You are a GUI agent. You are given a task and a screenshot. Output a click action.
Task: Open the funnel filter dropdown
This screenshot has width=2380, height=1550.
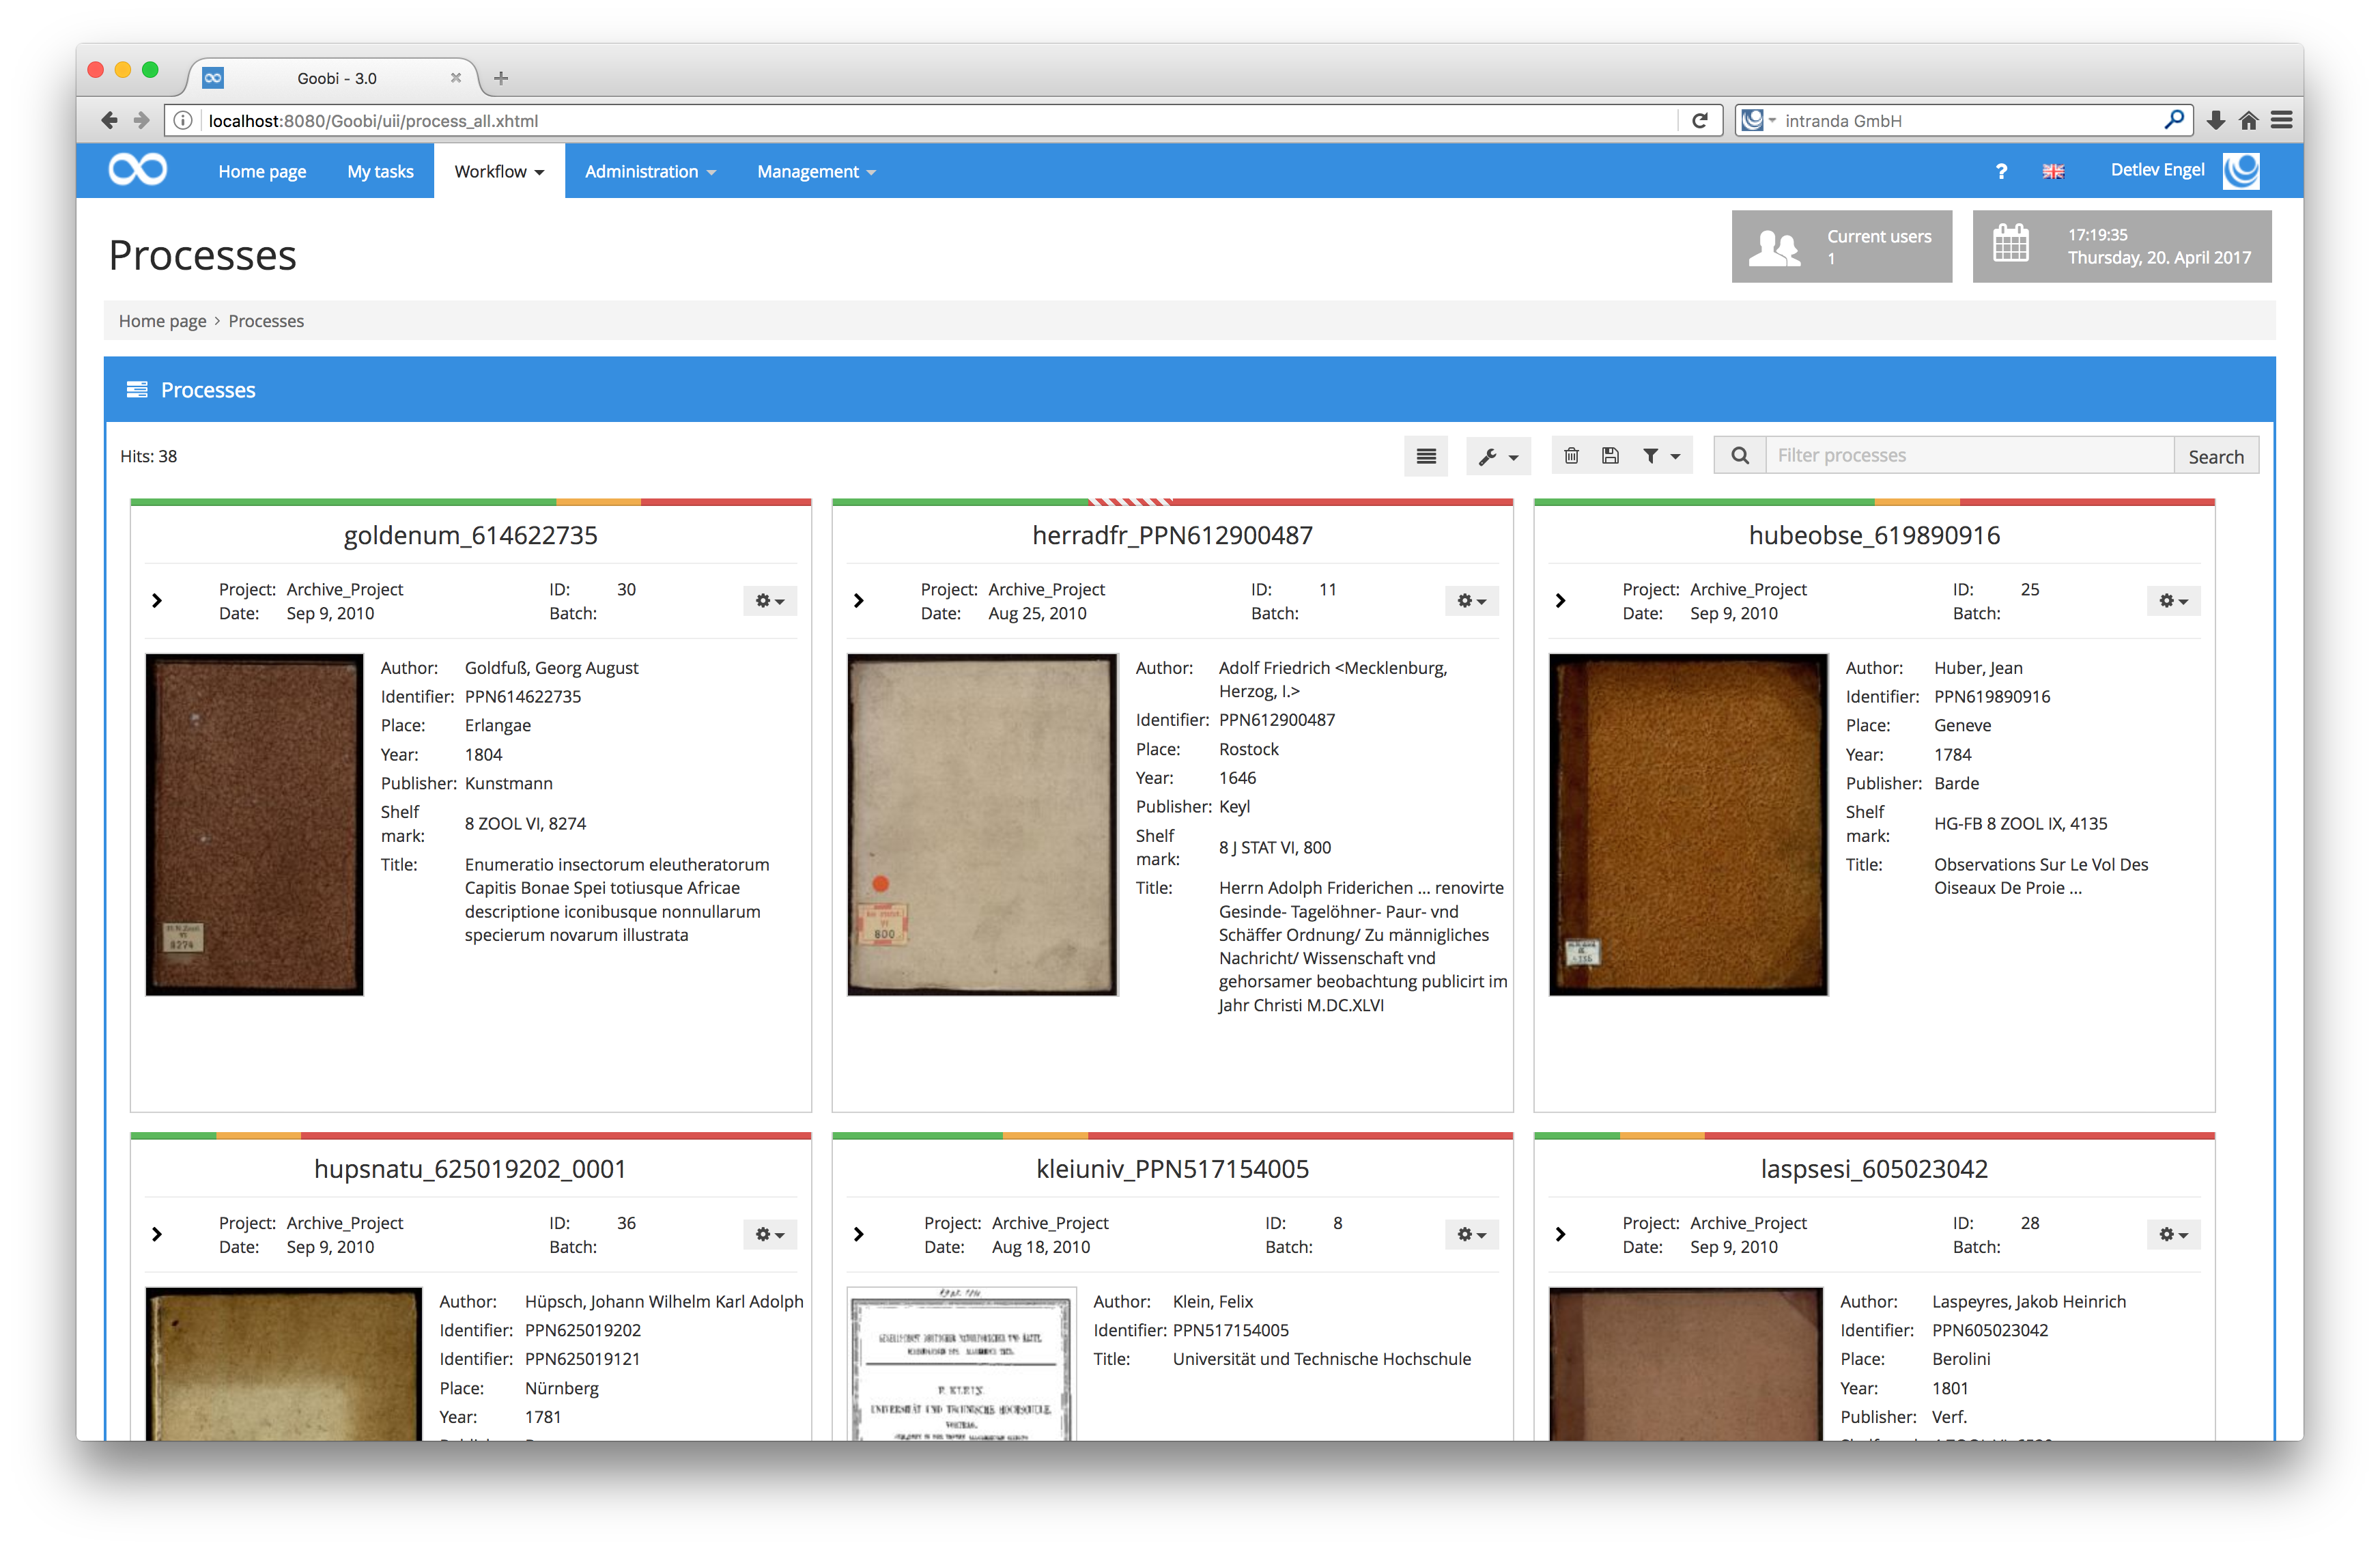(1660, 456)
